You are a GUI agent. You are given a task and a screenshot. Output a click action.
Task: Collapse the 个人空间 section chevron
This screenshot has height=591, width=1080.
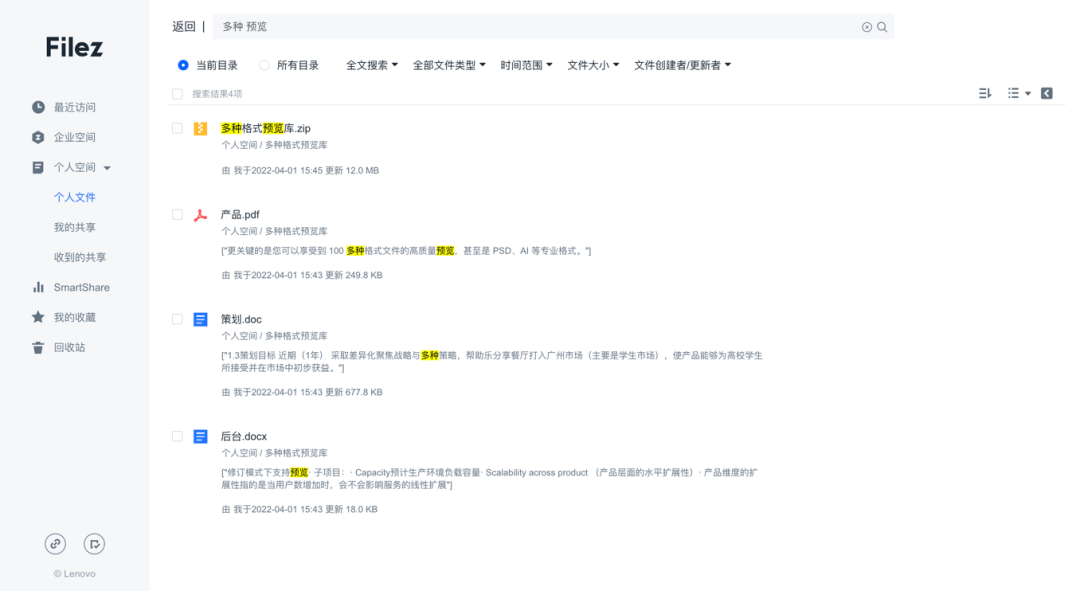coord(108,167)
